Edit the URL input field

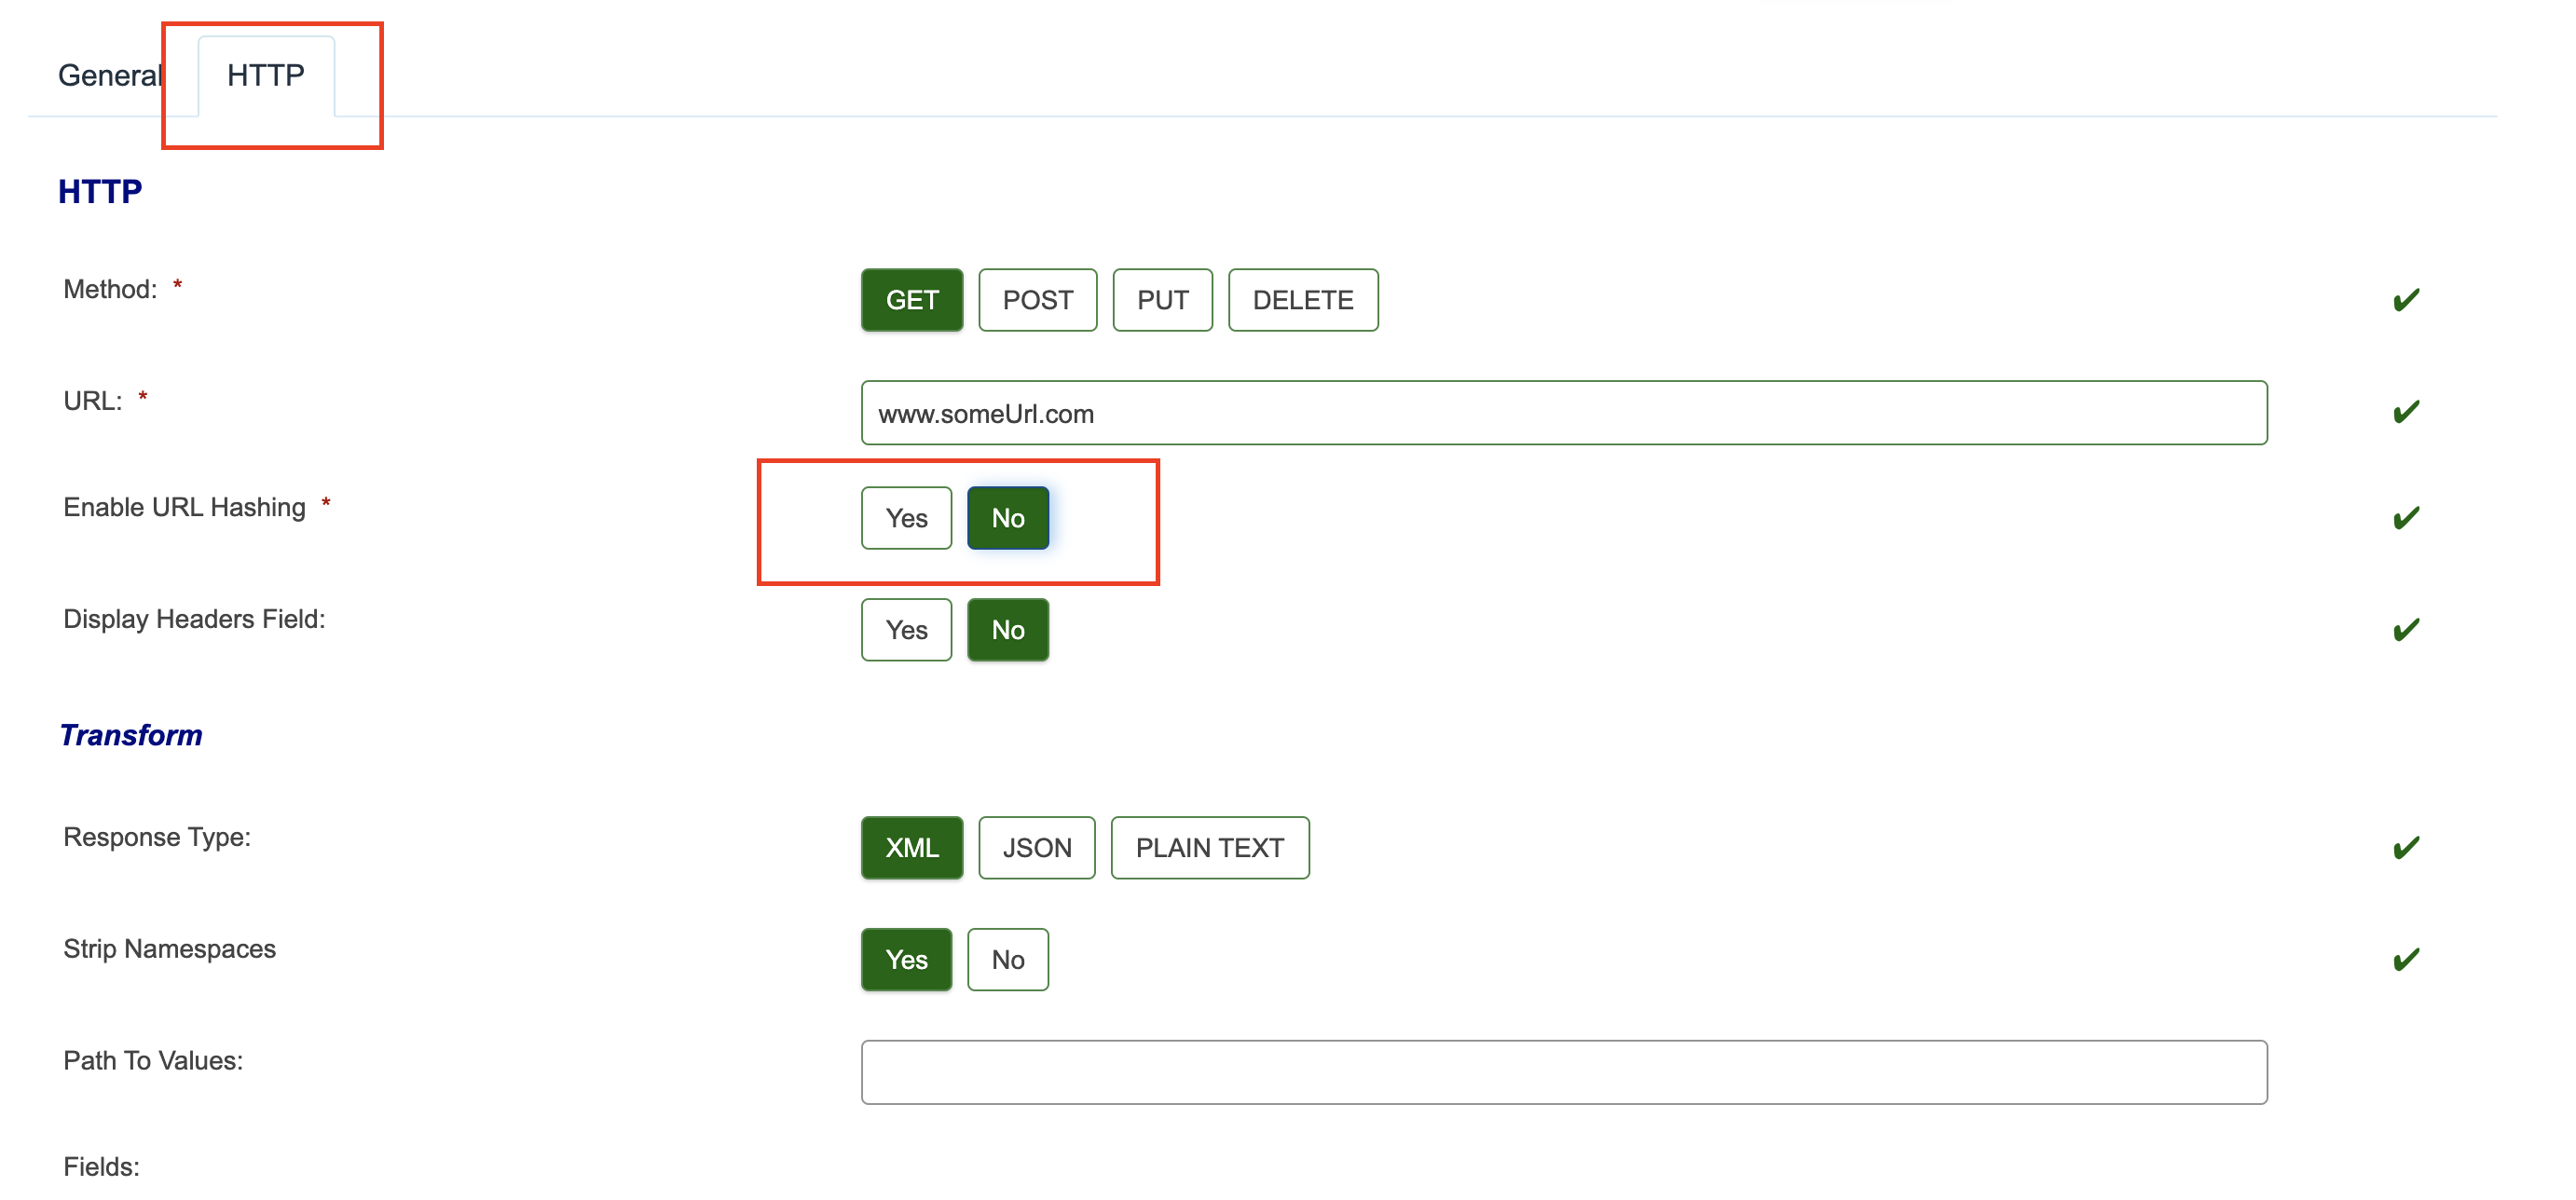(x=1563, y=413)
